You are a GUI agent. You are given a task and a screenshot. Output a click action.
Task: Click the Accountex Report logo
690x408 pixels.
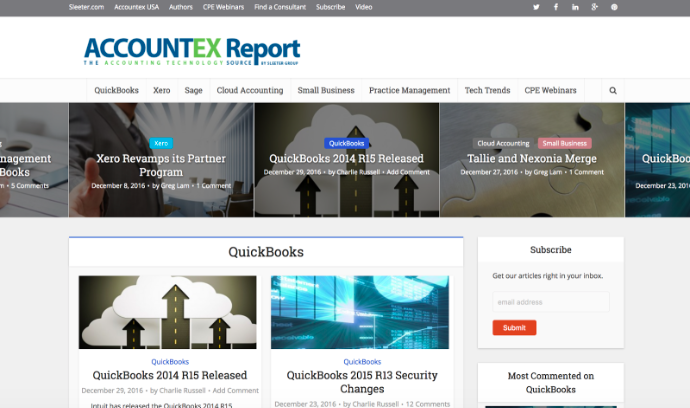pos(192,51)
